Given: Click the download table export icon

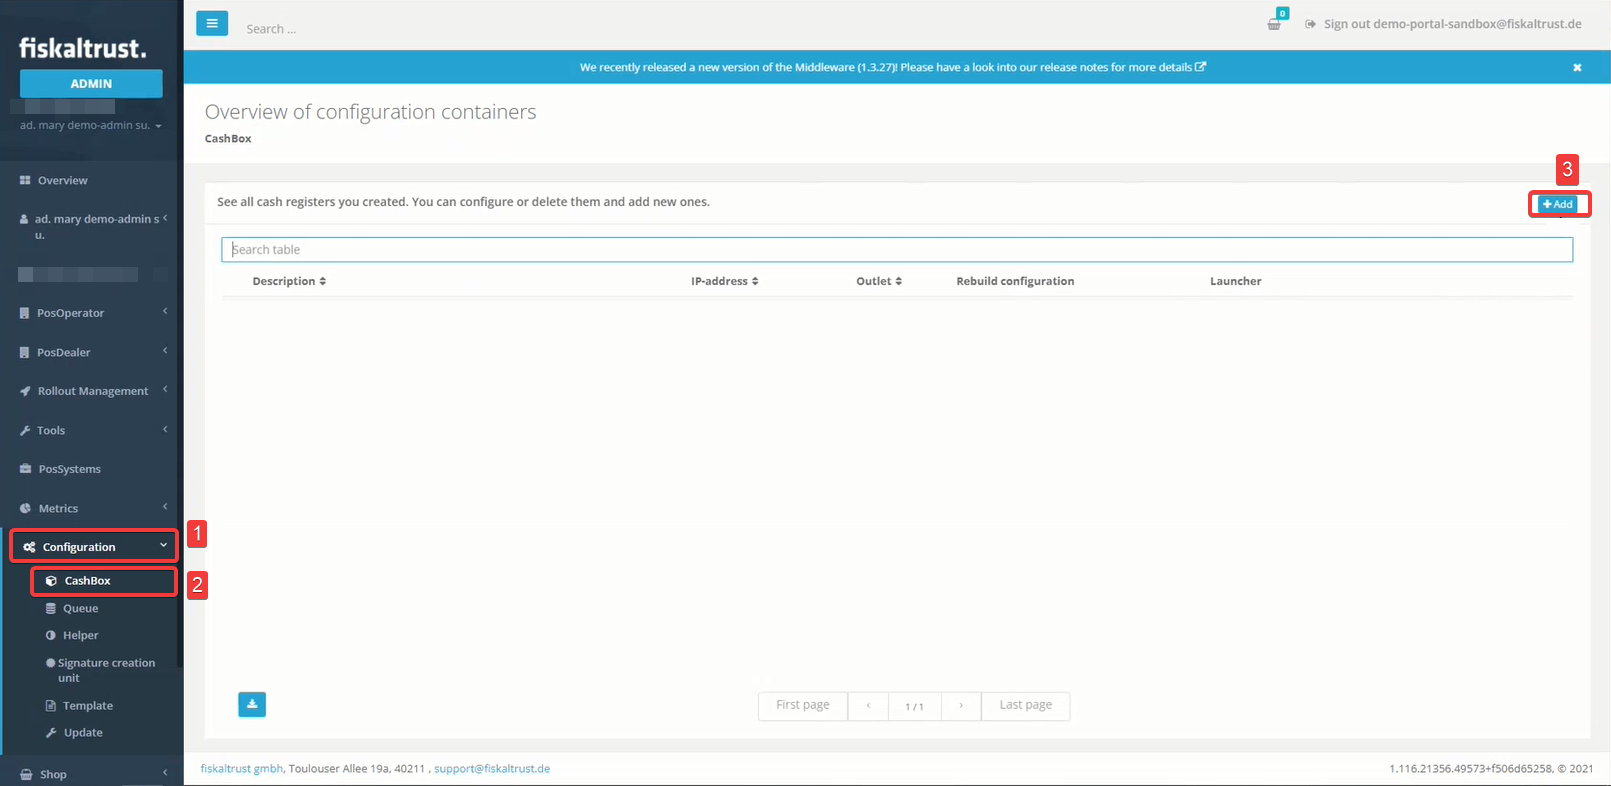Looking at the screenshot, I should coord(252,704).
